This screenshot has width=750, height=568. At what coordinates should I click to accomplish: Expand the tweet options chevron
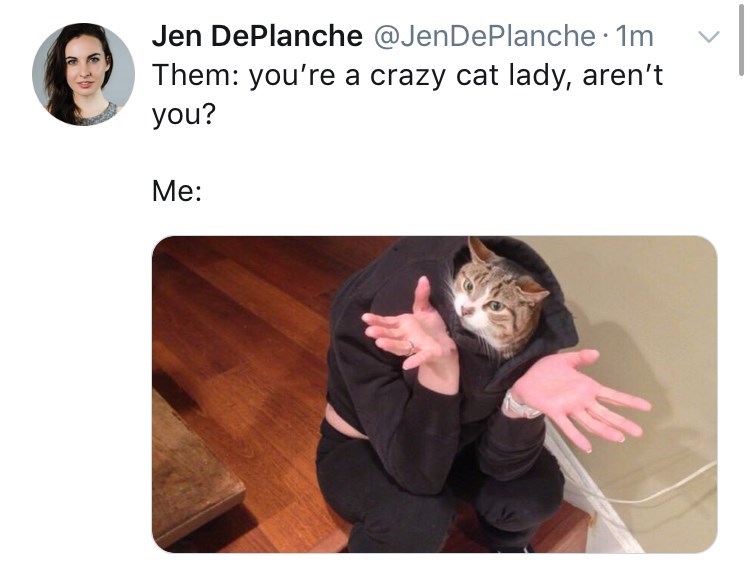click(708, 37)
